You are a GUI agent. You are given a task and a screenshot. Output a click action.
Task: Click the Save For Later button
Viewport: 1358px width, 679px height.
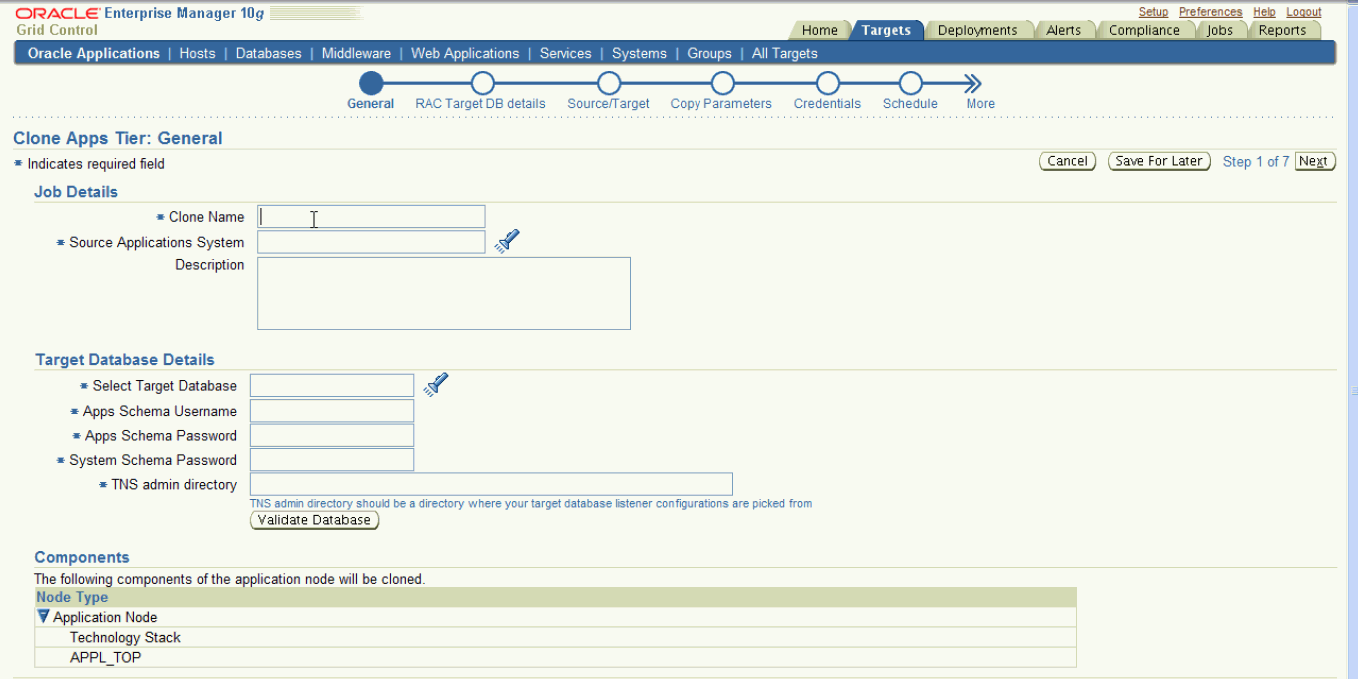tap(1159, 161)
